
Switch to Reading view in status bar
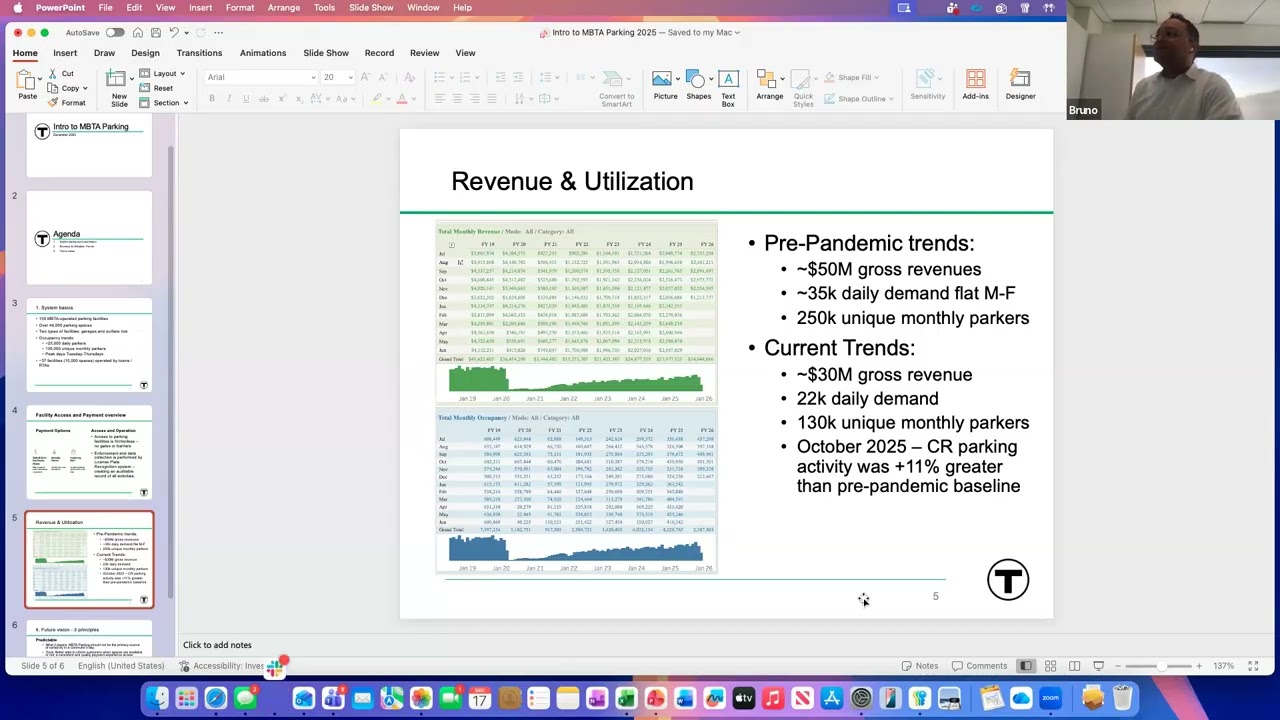coord(1074,666)
